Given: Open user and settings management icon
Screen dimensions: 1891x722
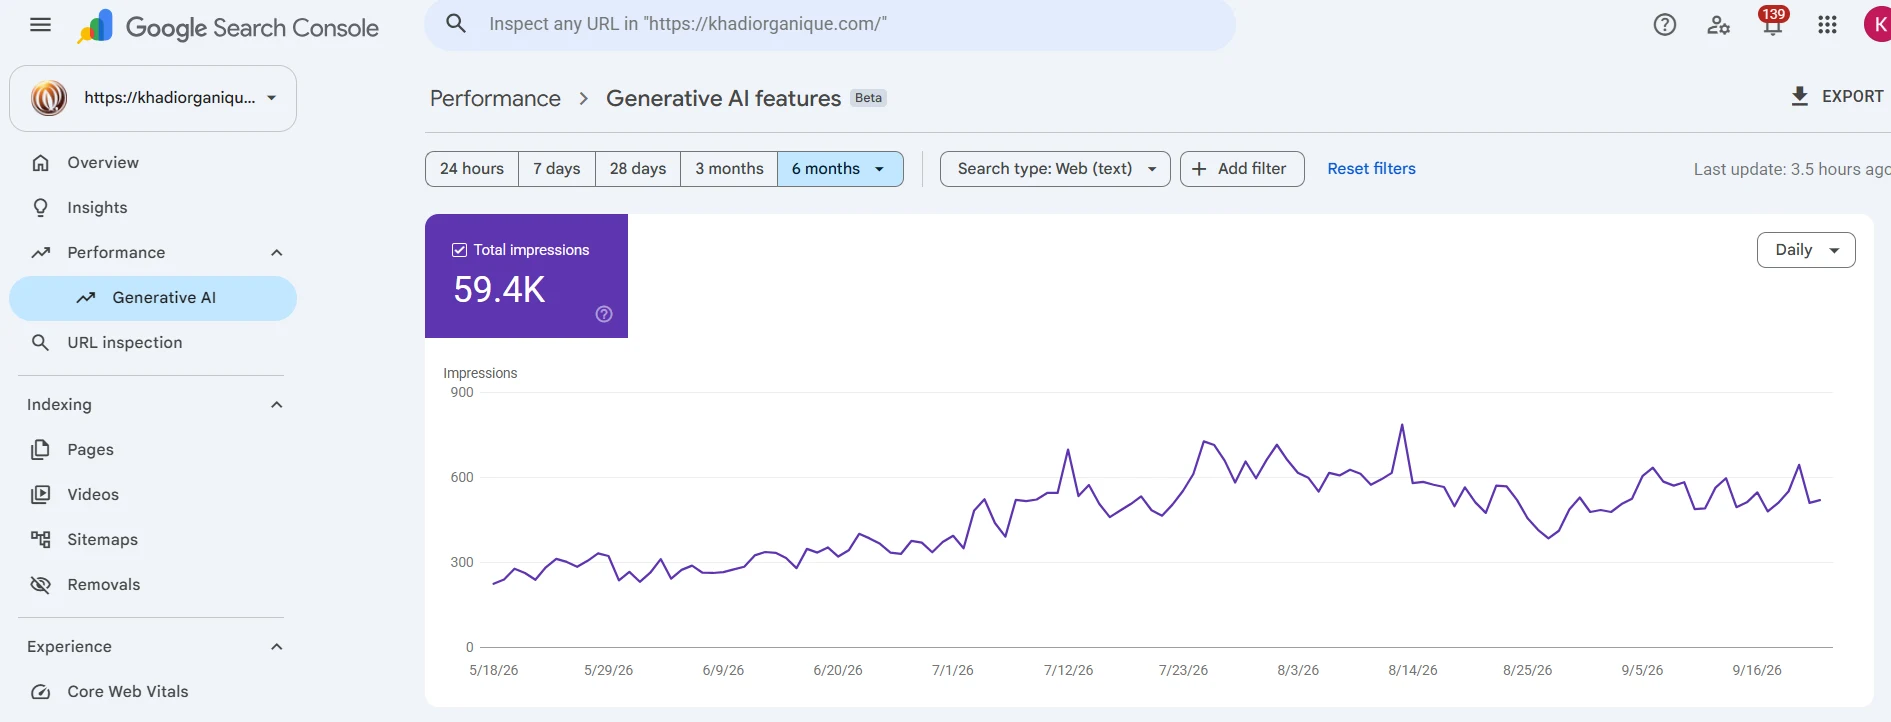Looking at the screenshot, I should (x=1718, y=25).
